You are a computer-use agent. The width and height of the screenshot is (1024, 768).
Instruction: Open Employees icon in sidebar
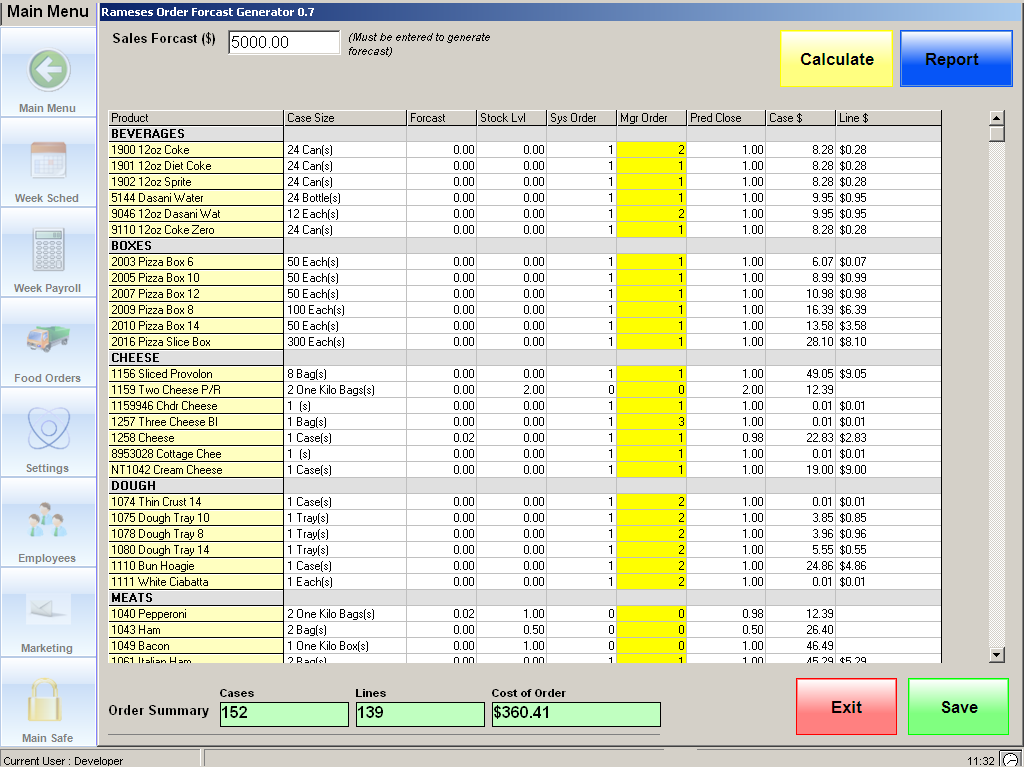point(47,520)
